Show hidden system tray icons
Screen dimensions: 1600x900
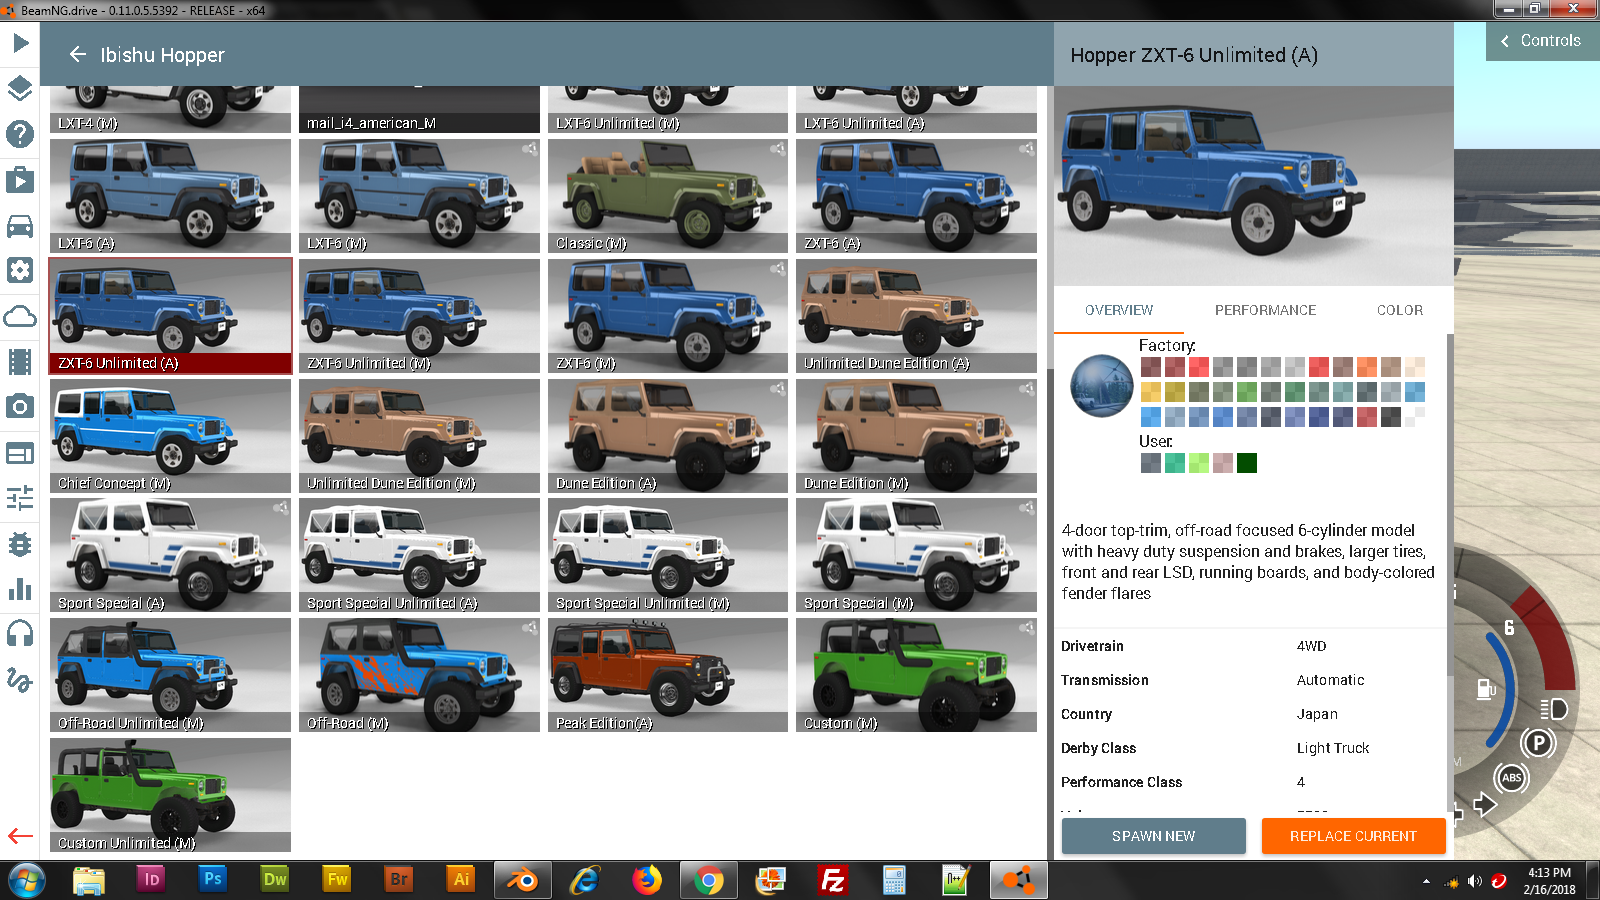click(1426, 881)
